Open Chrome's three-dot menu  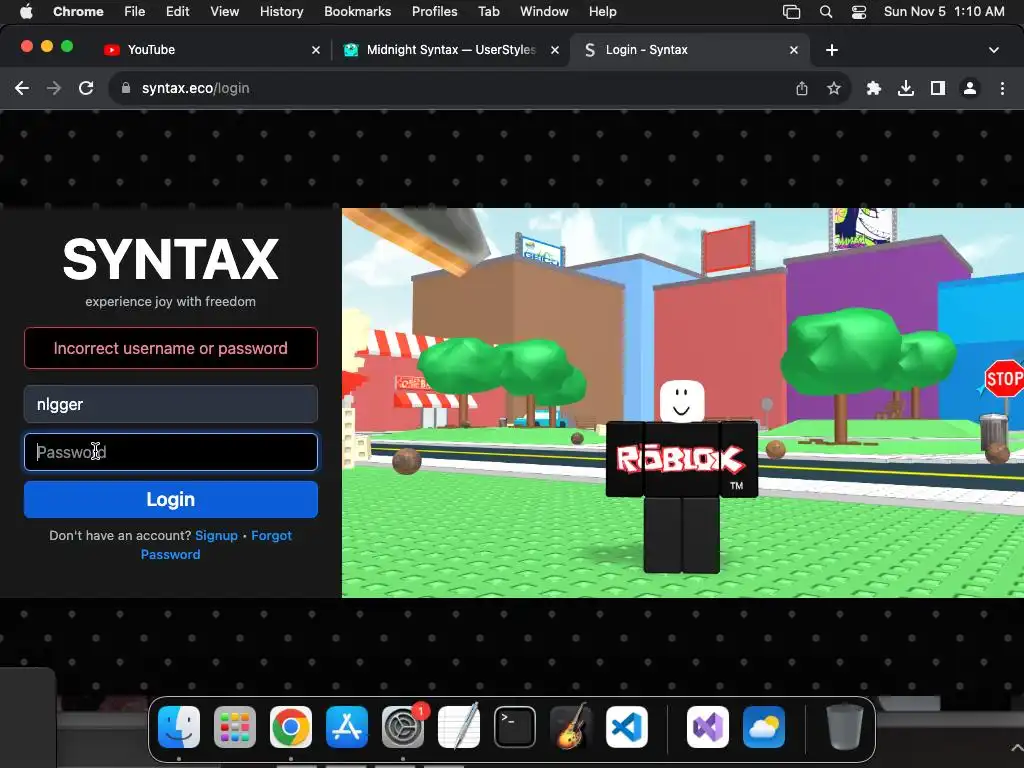[x=1002, y=88]
